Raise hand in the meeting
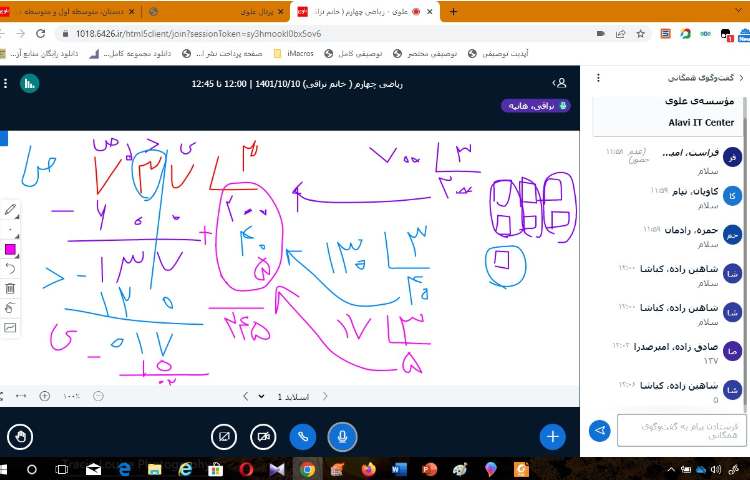Viewport: 750px width, 480px height. [x=19, y=436]
